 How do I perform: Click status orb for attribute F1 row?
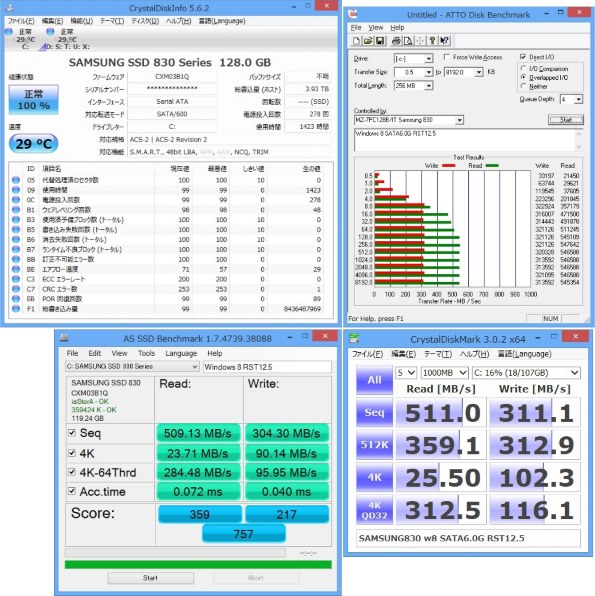pyautogui.click(x=16, y=309)
